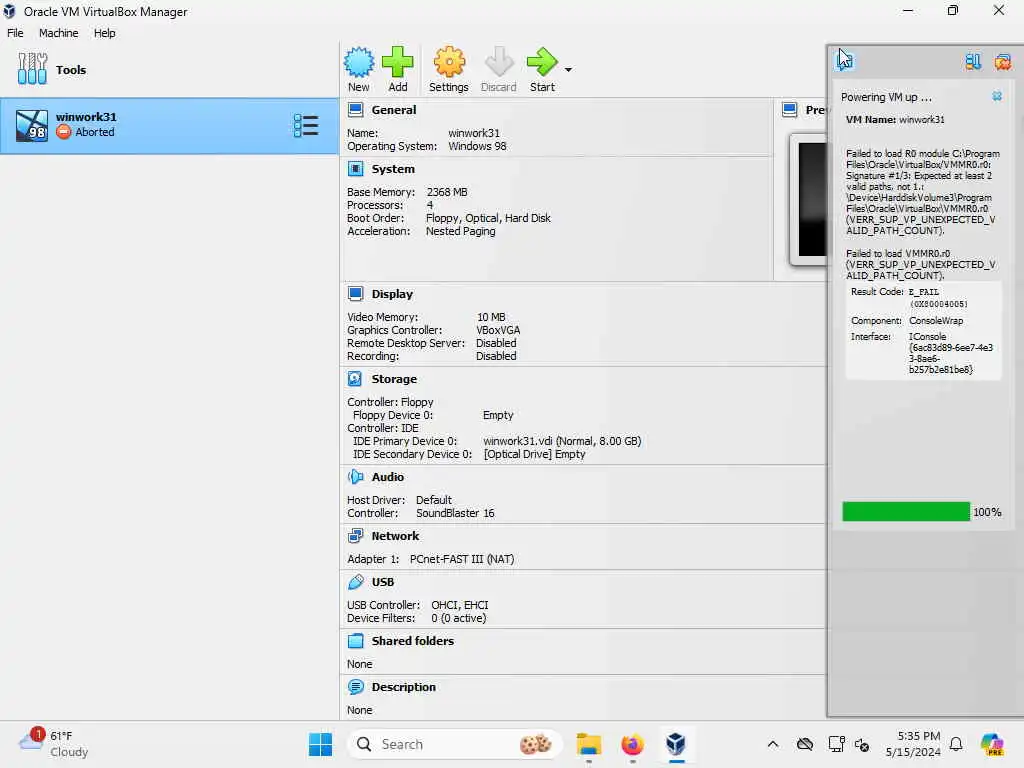Open the weather widget showing 61°F
1024x768 pixels.
[54, 744]
